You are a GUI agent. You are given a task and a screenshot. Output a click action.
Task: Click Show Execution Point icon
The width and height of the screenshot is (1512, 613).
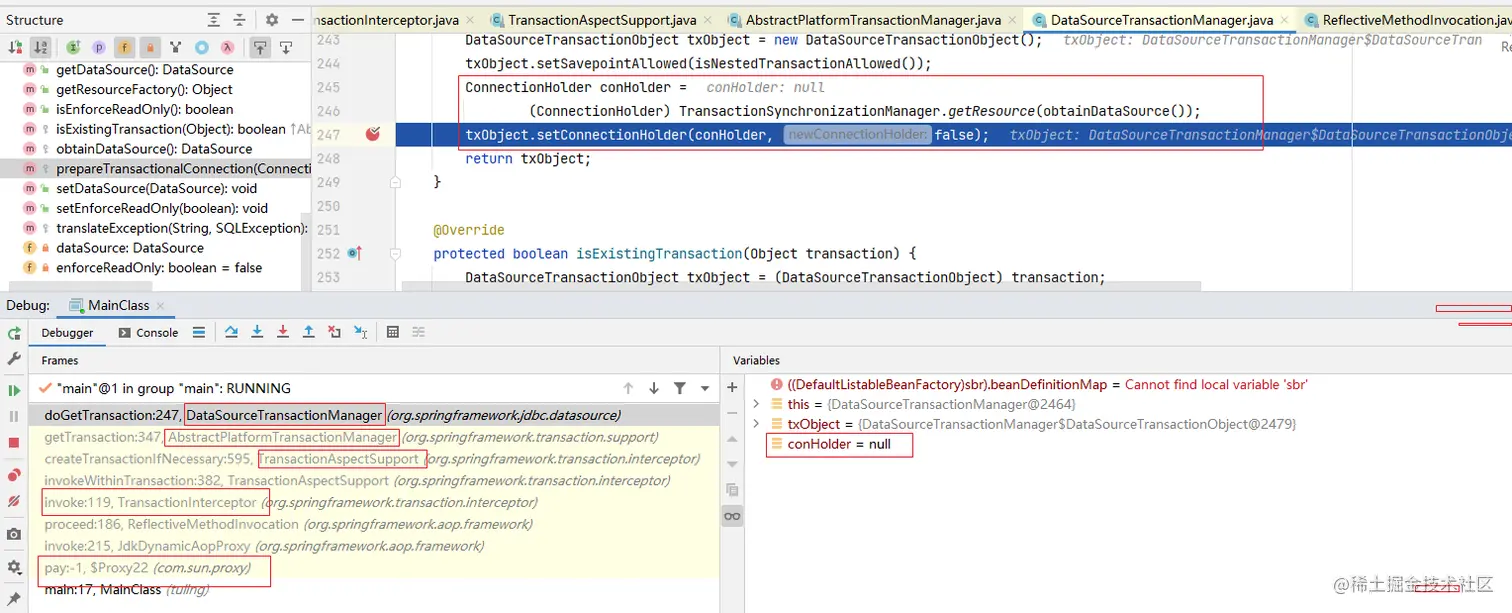tap(199, 333)
